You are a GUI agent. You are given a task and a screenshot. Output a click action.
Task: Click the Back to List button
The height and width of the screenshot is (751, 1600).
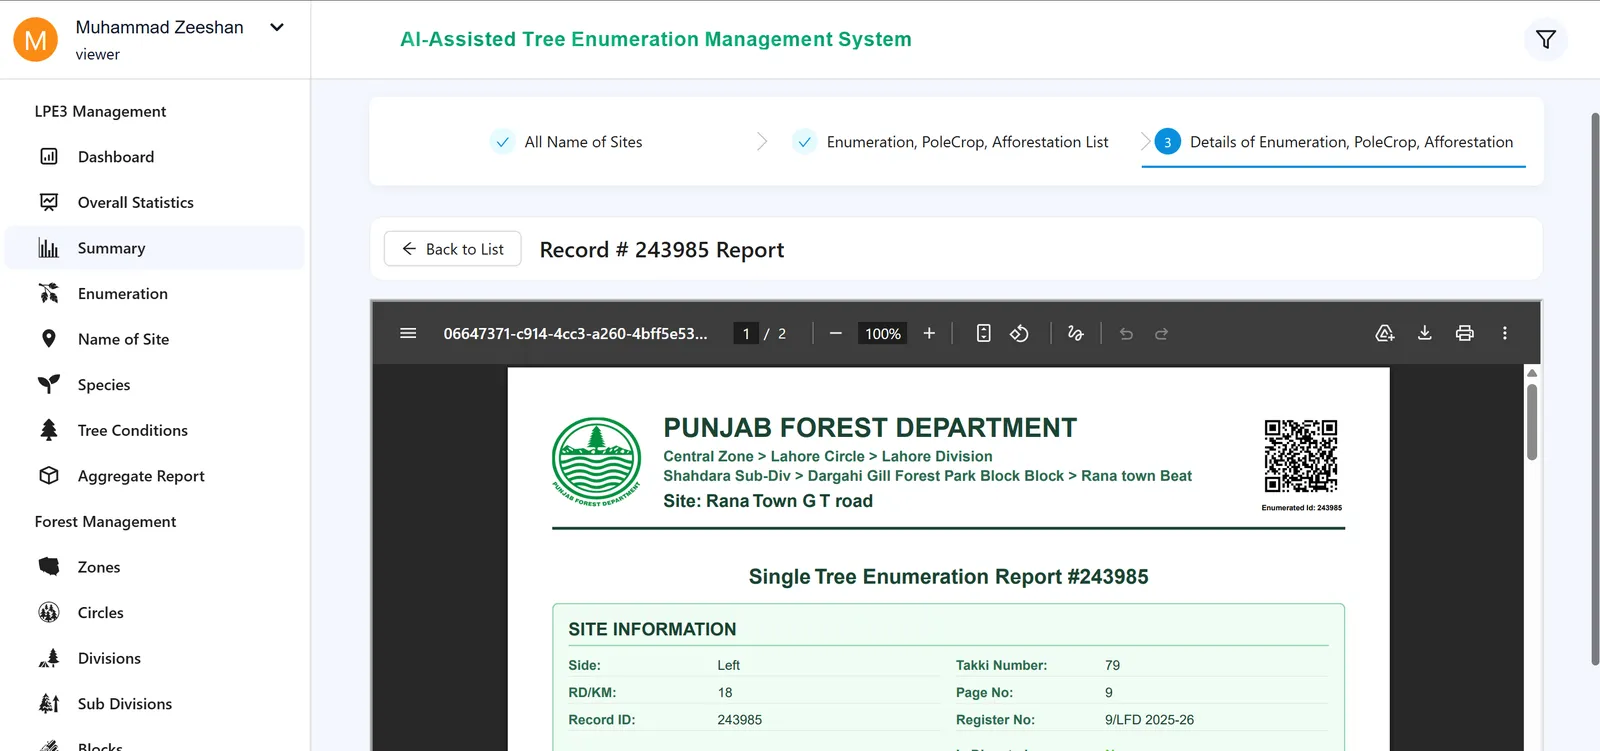click(x=453, y=249)
